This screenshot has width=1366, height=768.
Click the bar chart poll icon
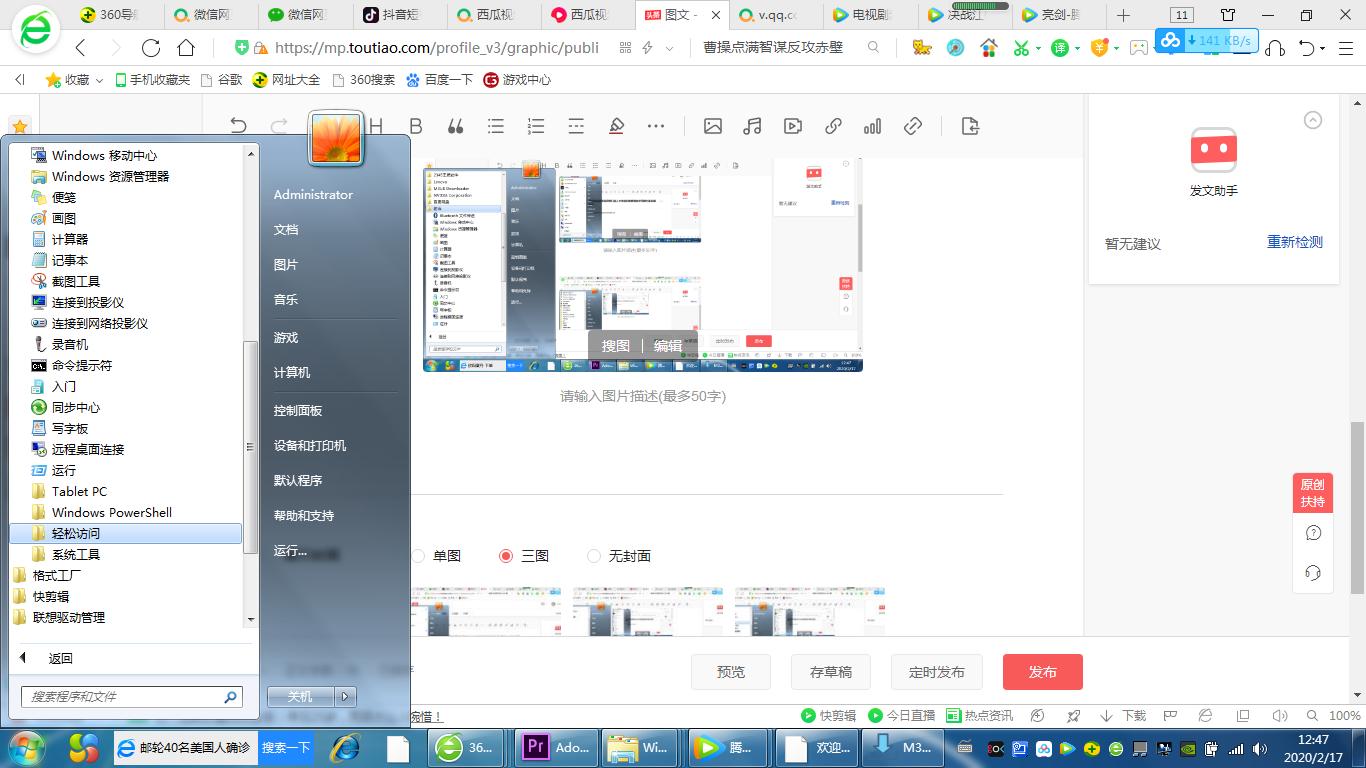873,126
